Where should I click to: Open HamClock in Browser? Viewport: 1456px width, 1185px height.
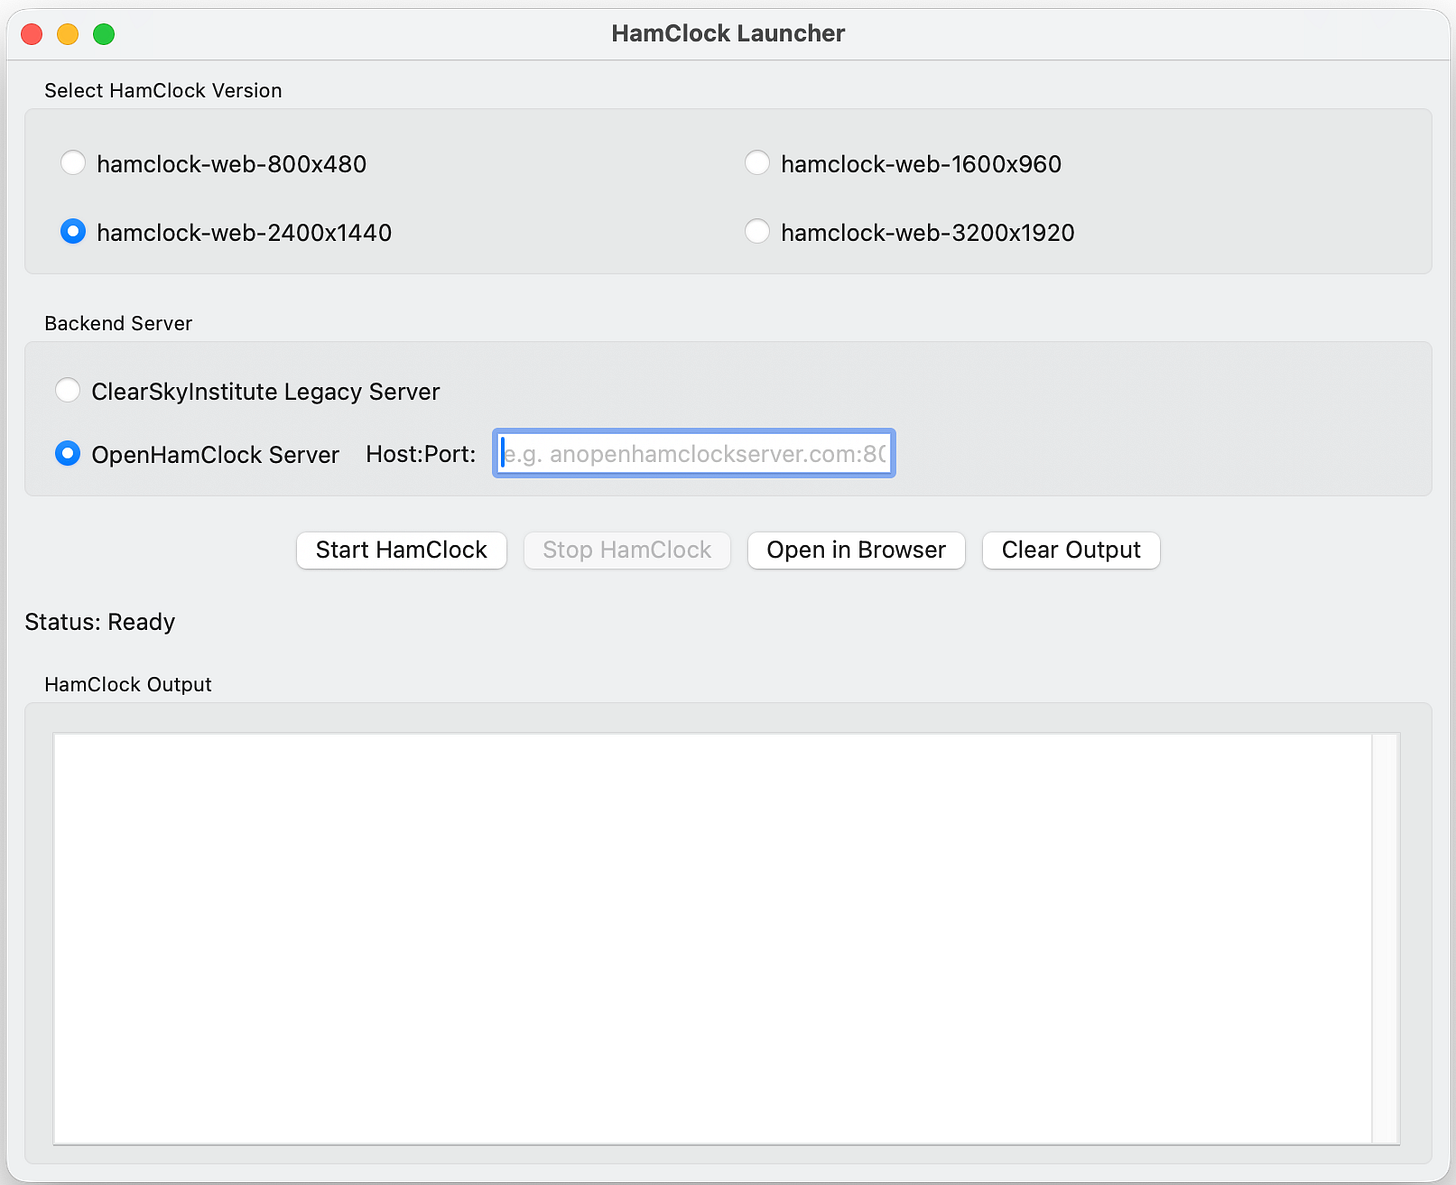click(x=856, y=550)
